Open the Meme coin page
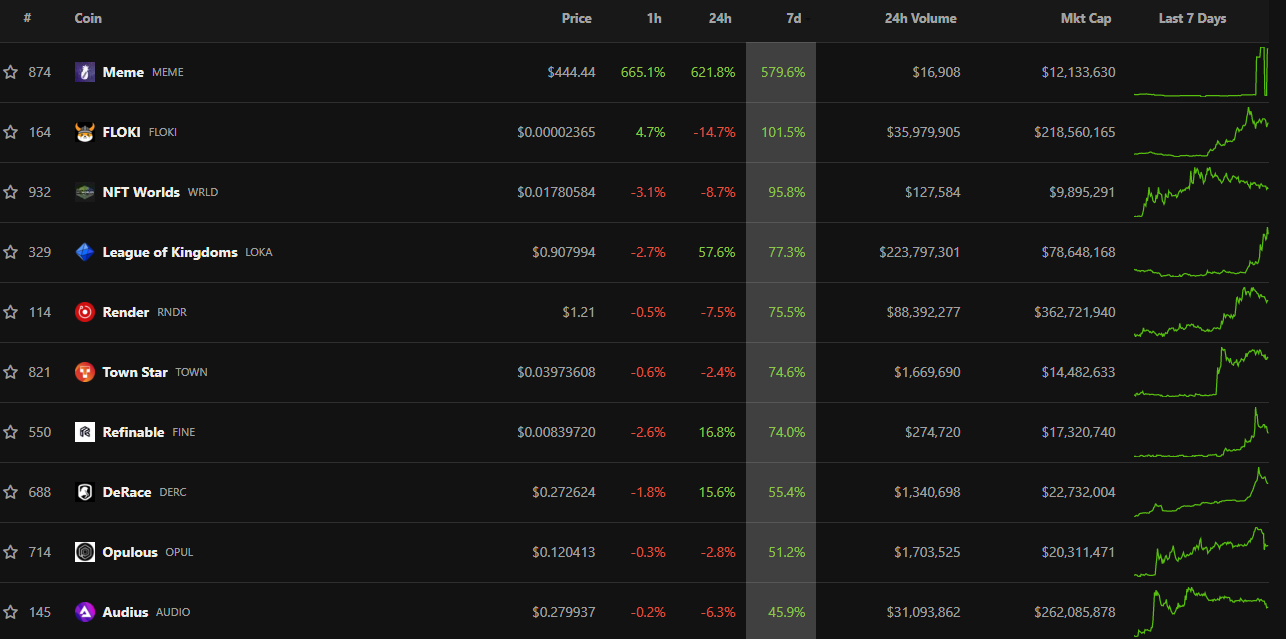 pyautogui.click(x=123, y=72)
